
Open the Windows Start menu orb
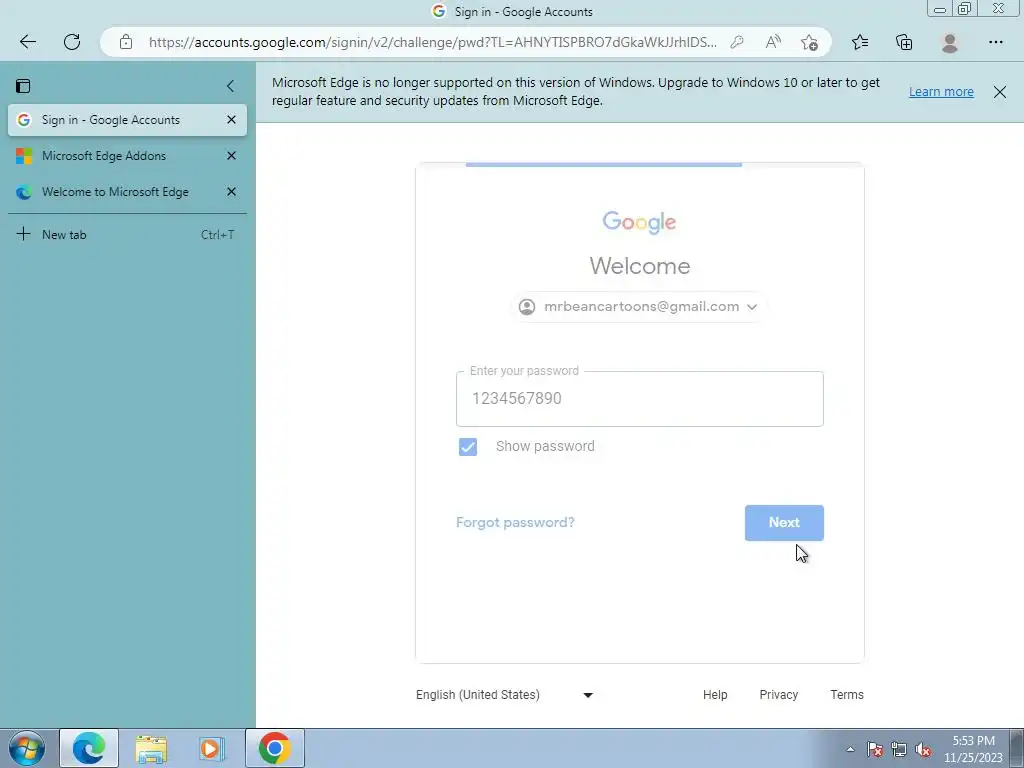tap(27, 748)
